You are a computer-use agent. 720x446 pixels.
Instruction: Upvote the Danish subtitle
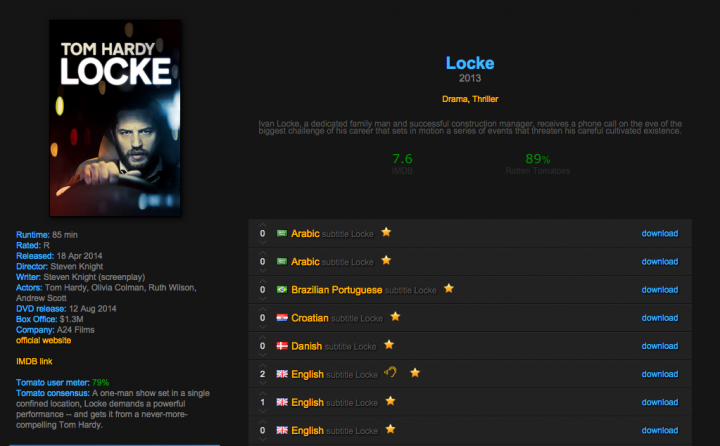[262, 337]
